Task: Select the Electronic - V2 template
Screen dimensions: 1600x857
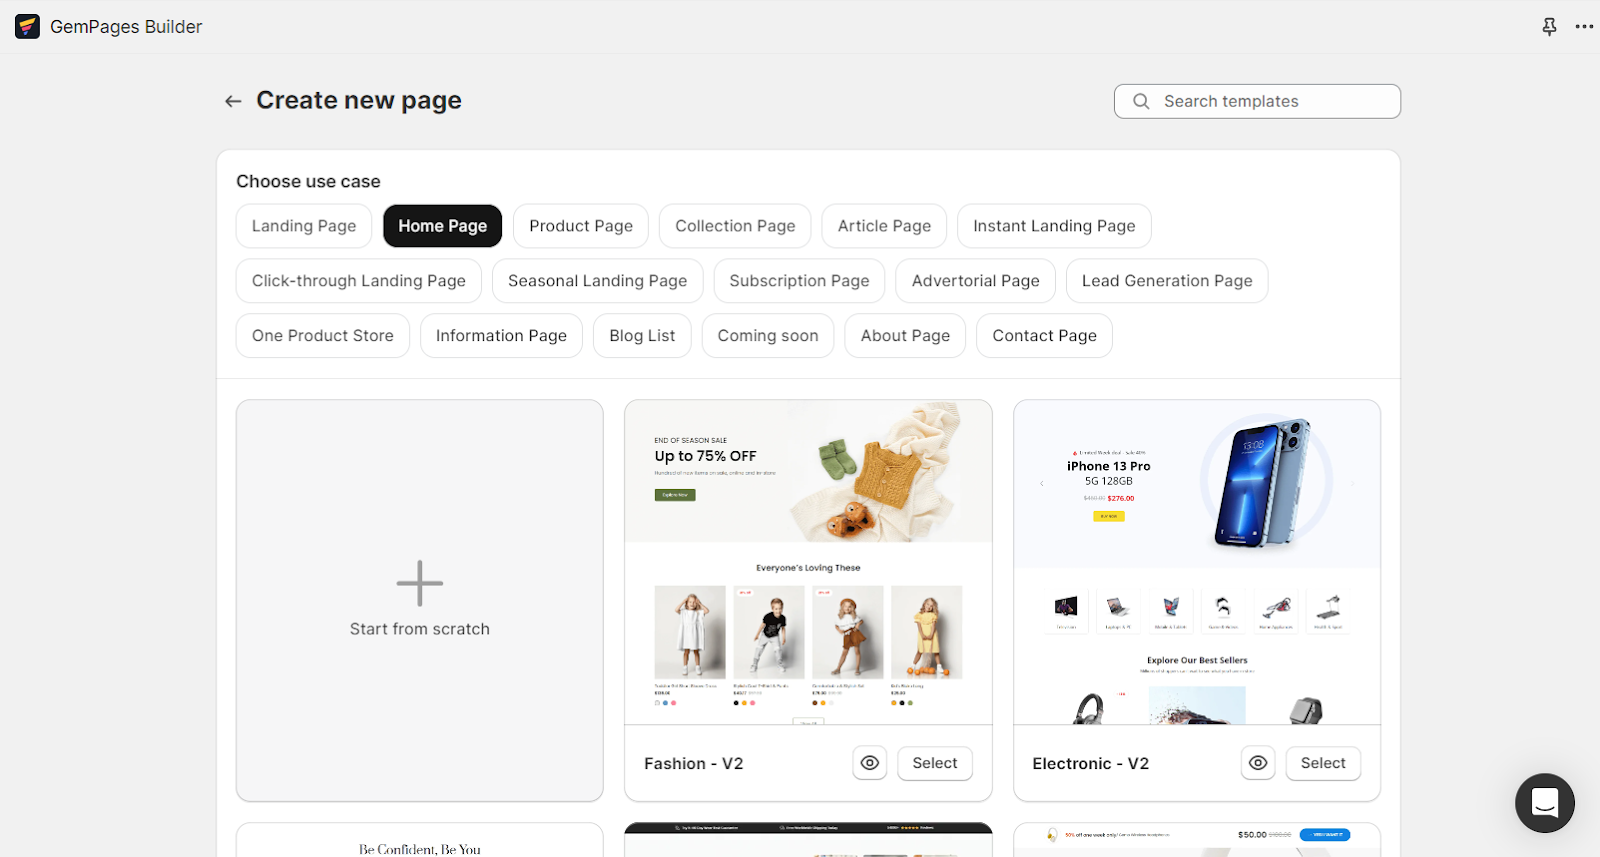Action: pyautogui.click(x=1322, y=763)
